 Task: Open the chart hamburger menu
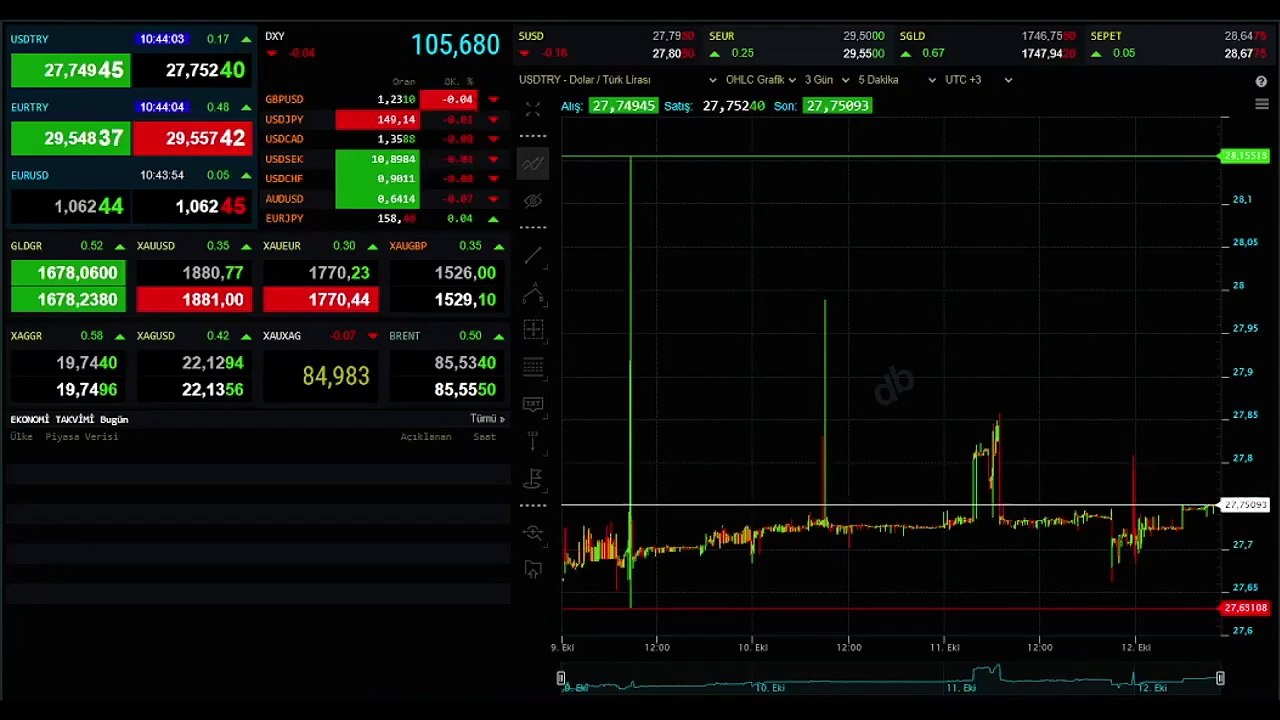[1261, 104]
